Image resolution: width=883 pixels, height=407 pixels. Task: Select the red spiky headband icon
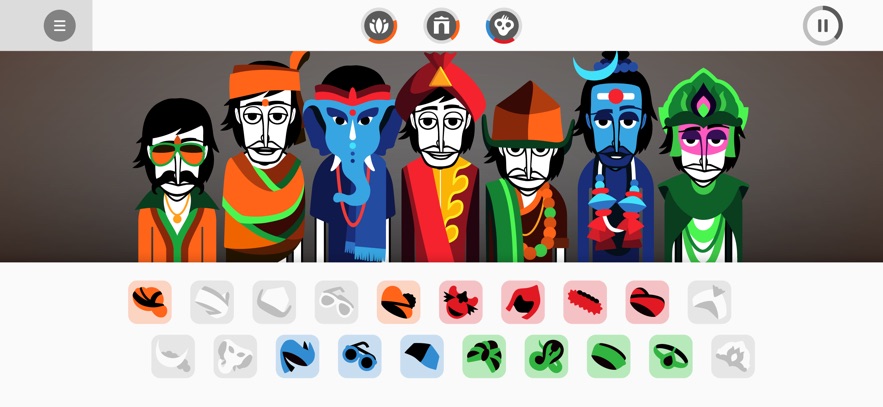pyautogui.click(x=585, y=302)
